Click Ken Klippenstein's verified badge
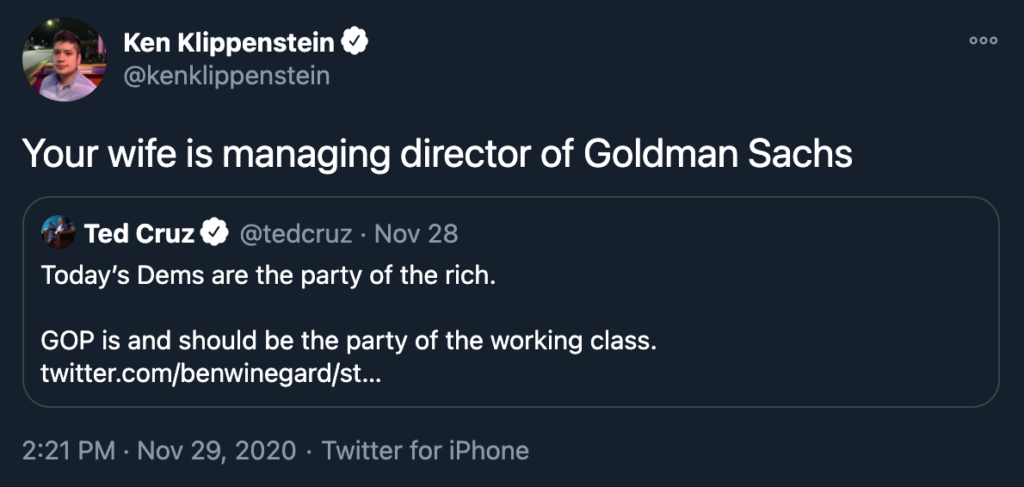The width and height of the screenshot is (1024, 487). click(357, 42)
